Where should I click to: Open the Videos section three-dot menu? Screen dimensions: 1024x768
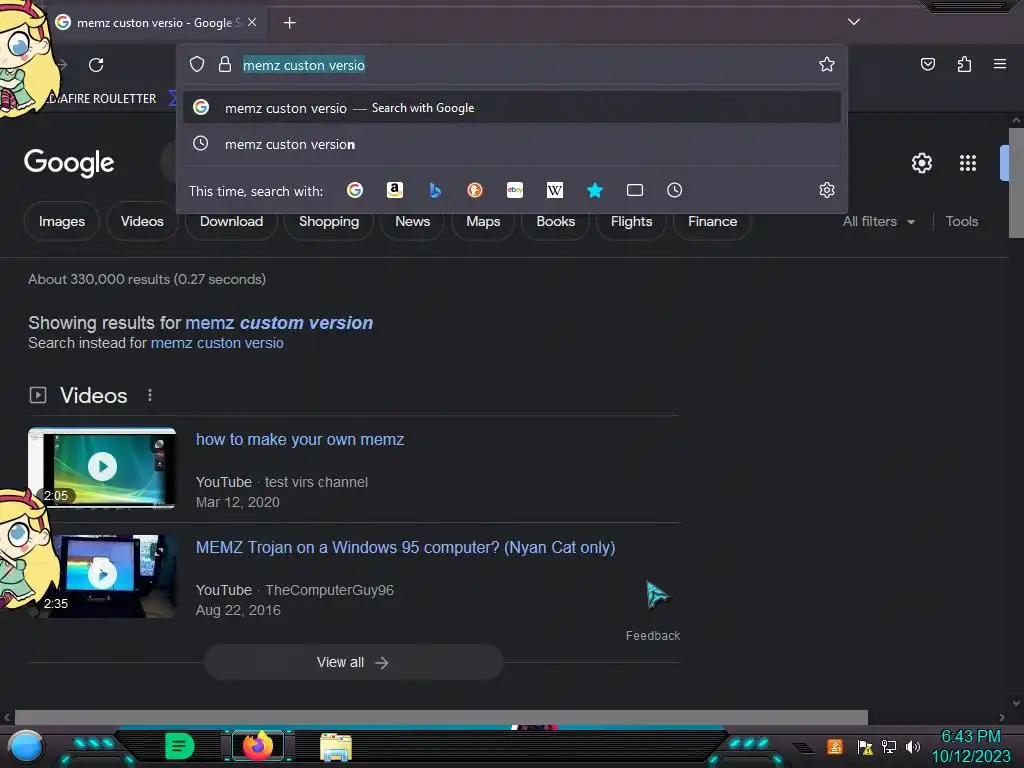pyautogui.click(x=150, y=395)
